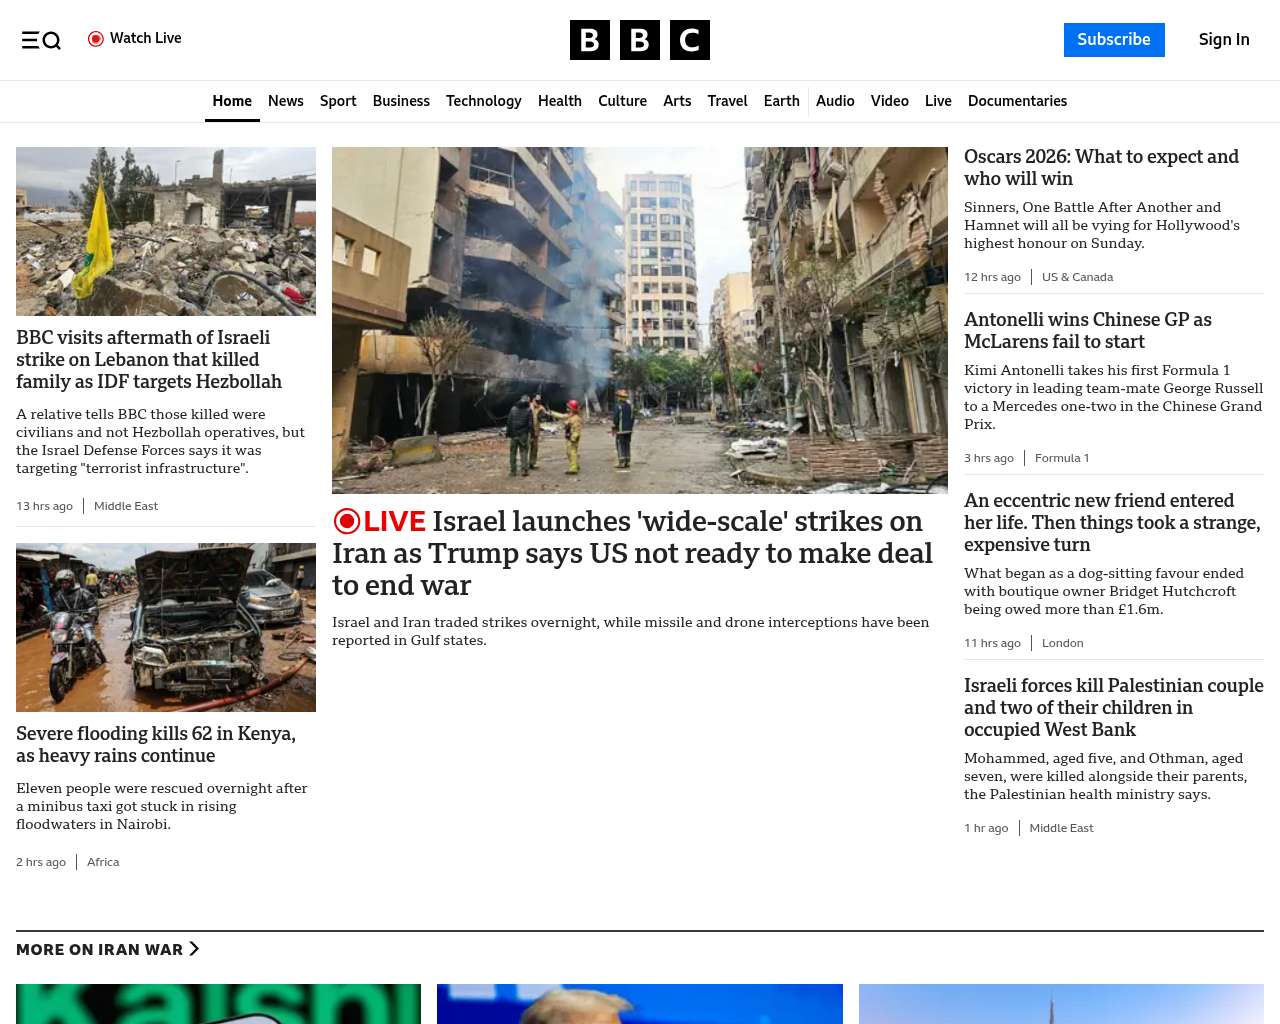Click the Kenya story summary about minibus taxi
1280x1024 pixels.
[162, 806]
